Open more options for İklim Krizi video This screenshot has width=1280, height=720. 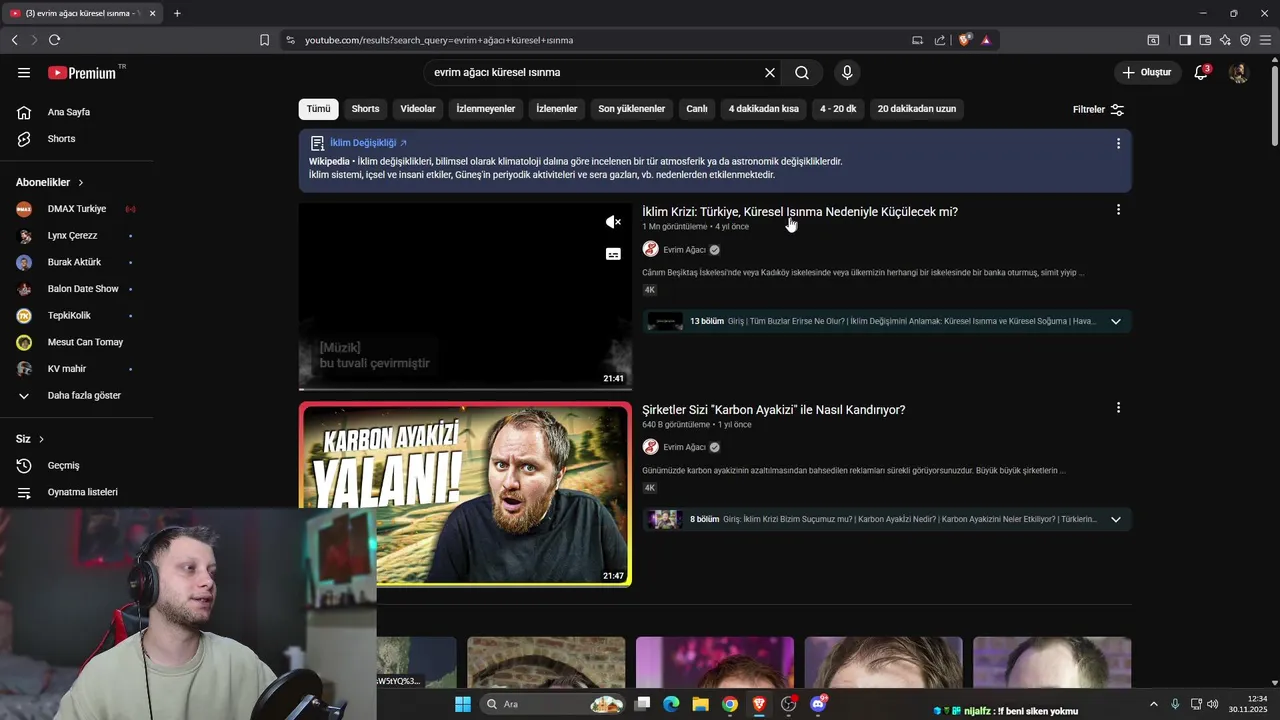pos(1118,210)
